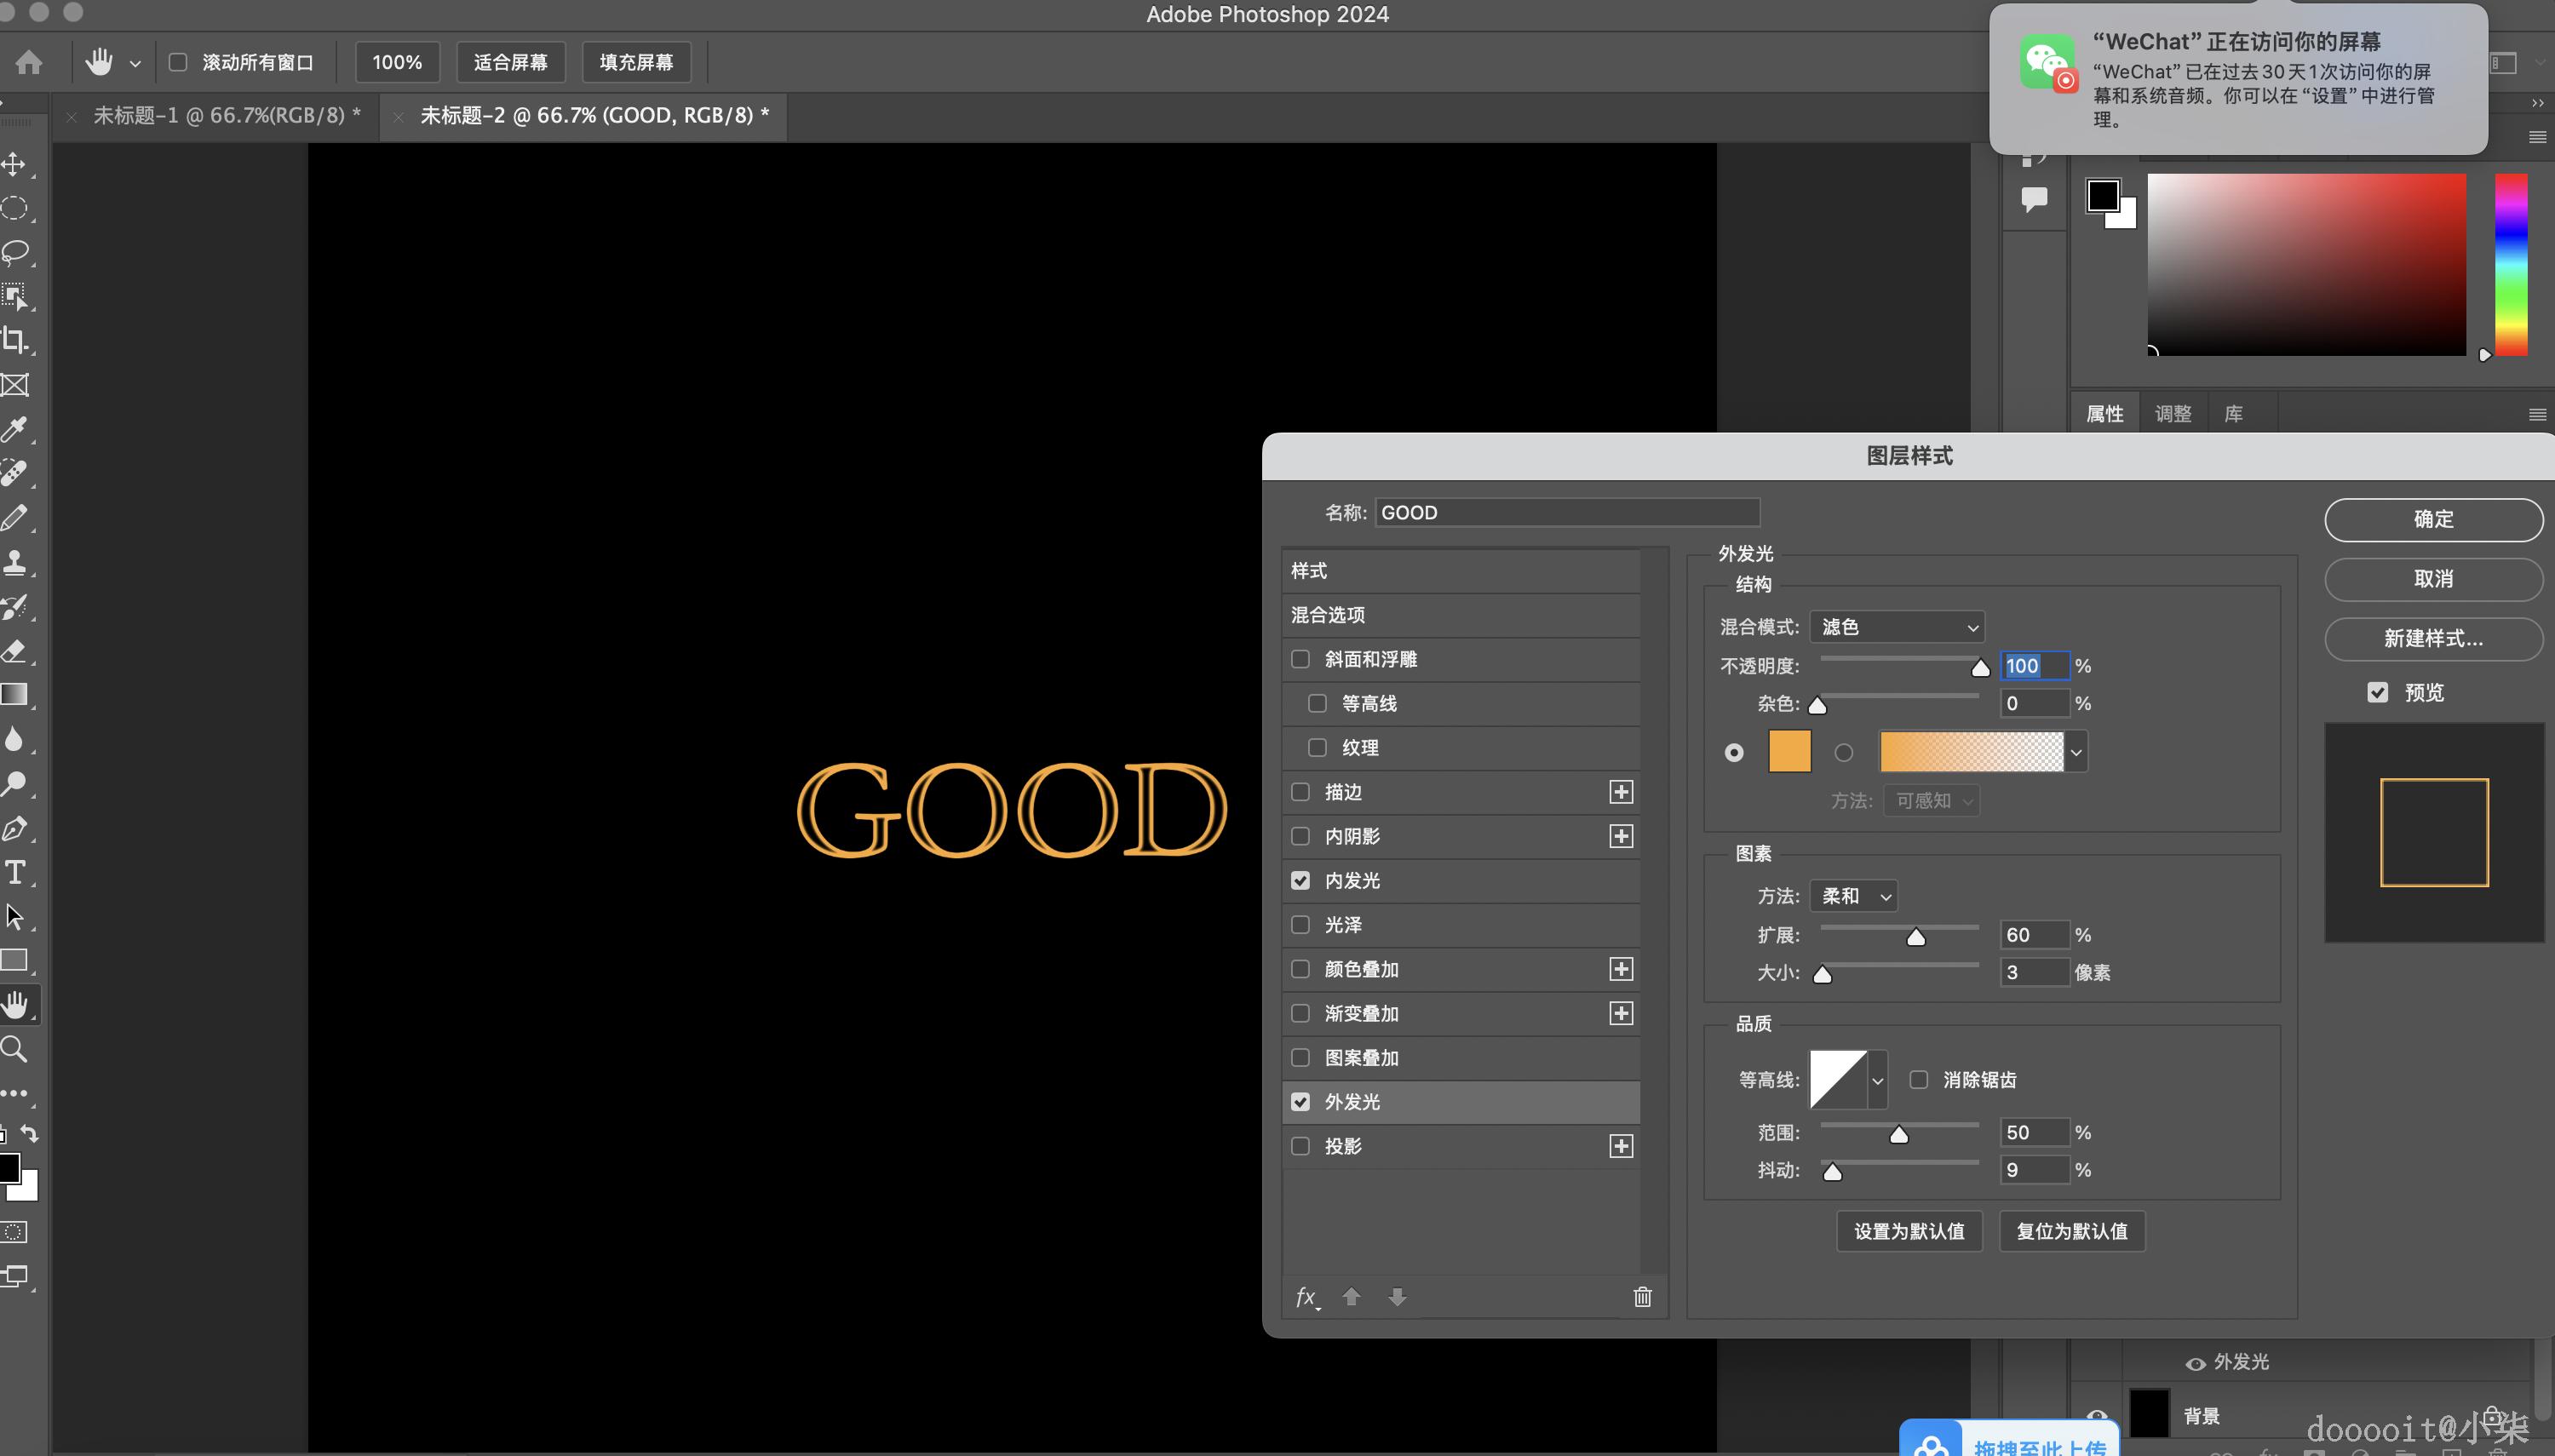This screenshot has width=2555, height=1456.
Task: Select the Eyedropper tool
Action: click(15, 429)
